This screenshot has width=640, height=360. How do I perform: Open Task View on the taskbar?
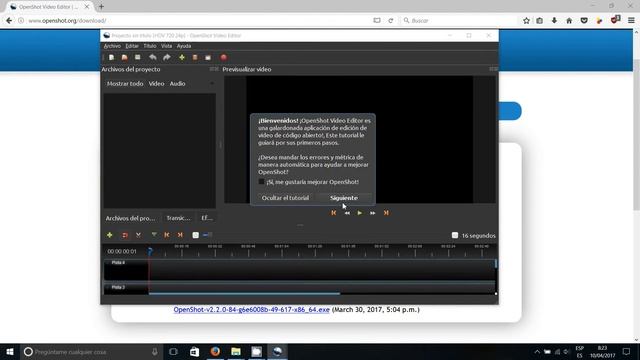click(173, 351)
